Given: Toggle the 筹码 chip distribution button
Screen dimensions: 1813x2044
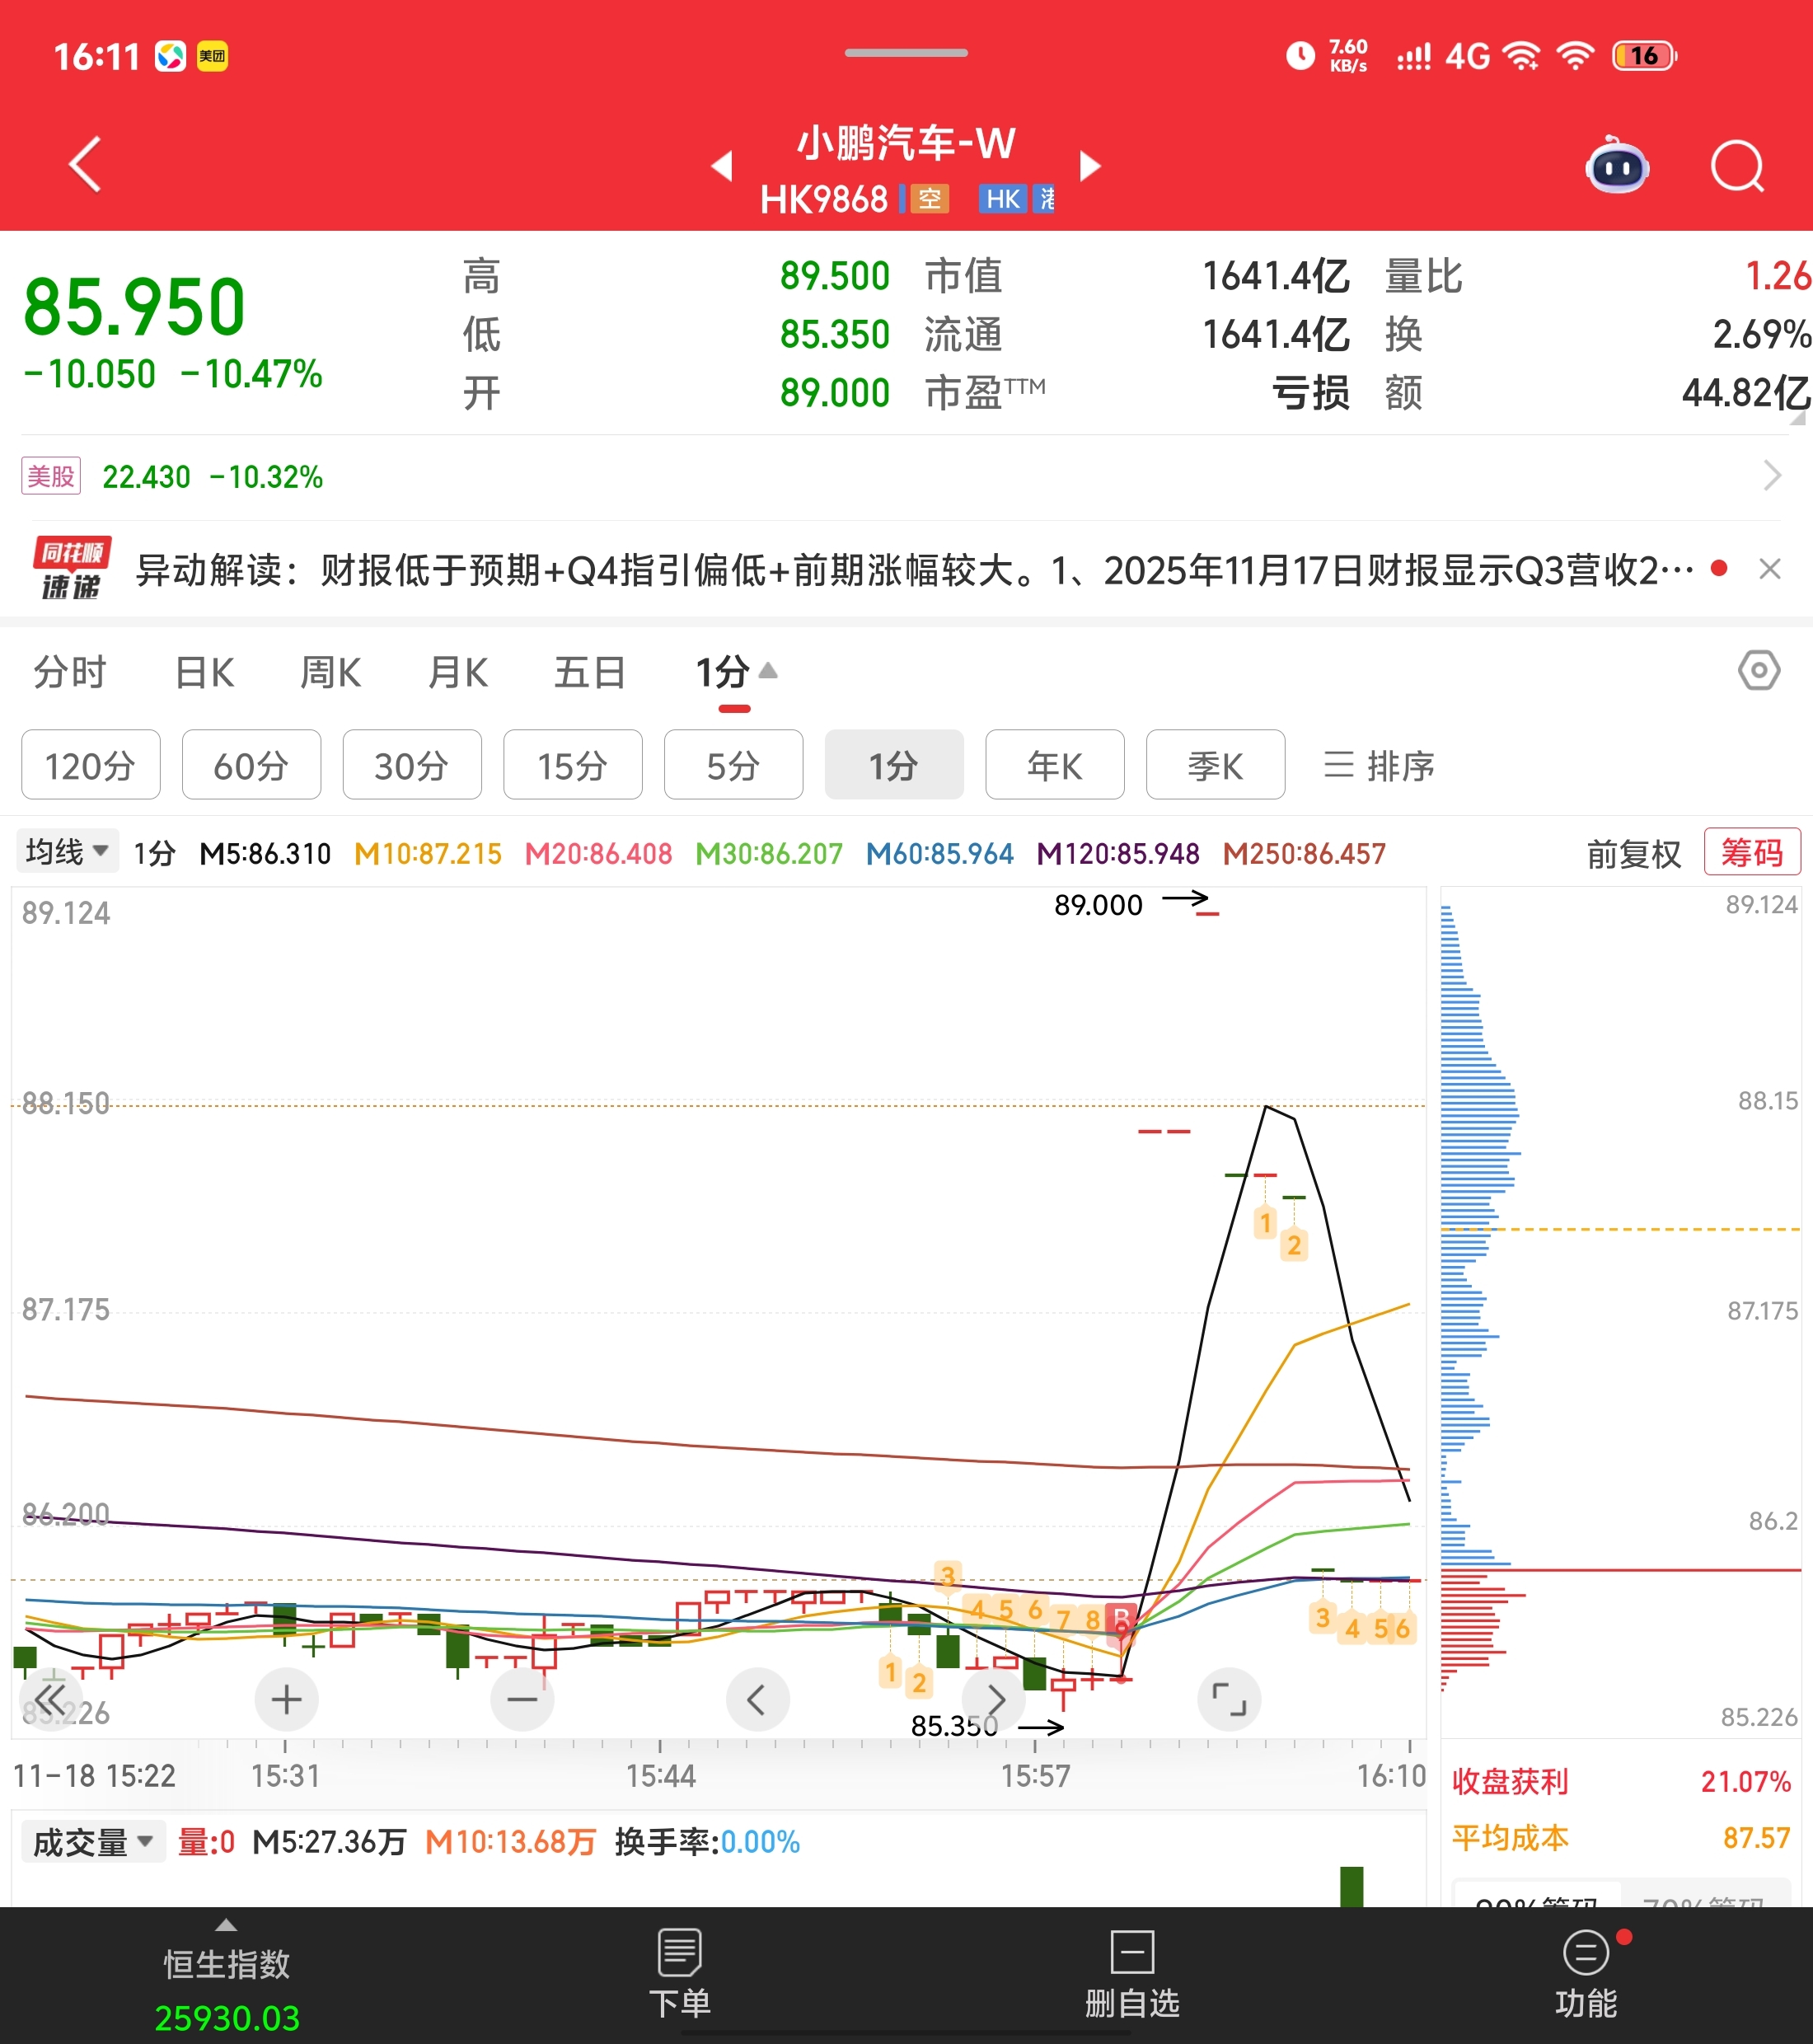Looking at the screenshot, I should [x=1751, y=853].
